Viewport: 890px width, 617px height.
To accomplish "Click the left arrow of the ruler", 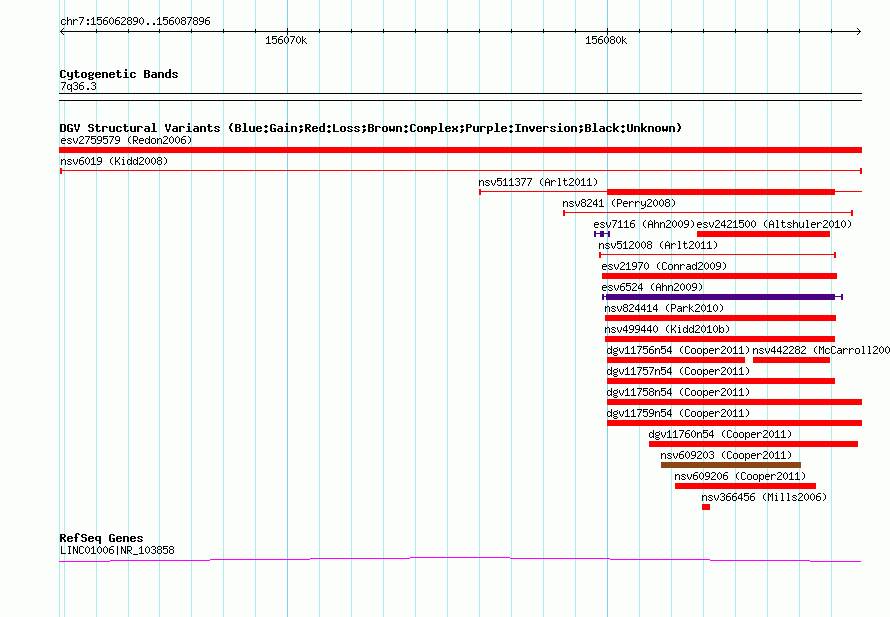I will 62,32.
